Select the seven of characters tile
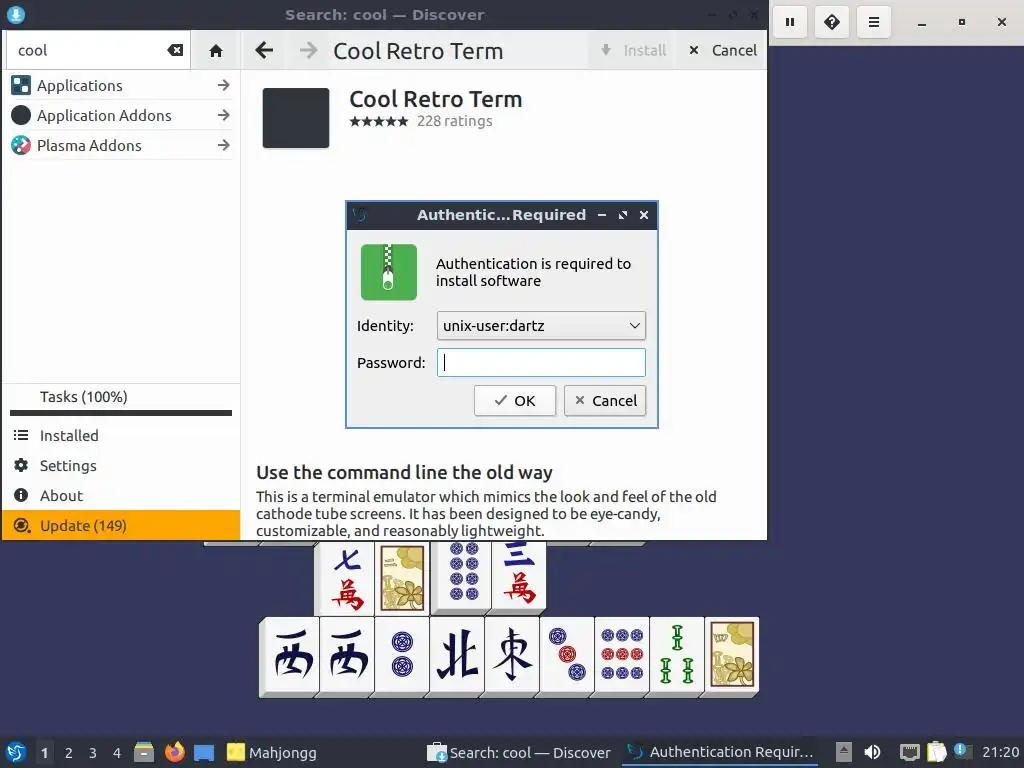Viewport: 1024px width, 768px height. point(347,577)
